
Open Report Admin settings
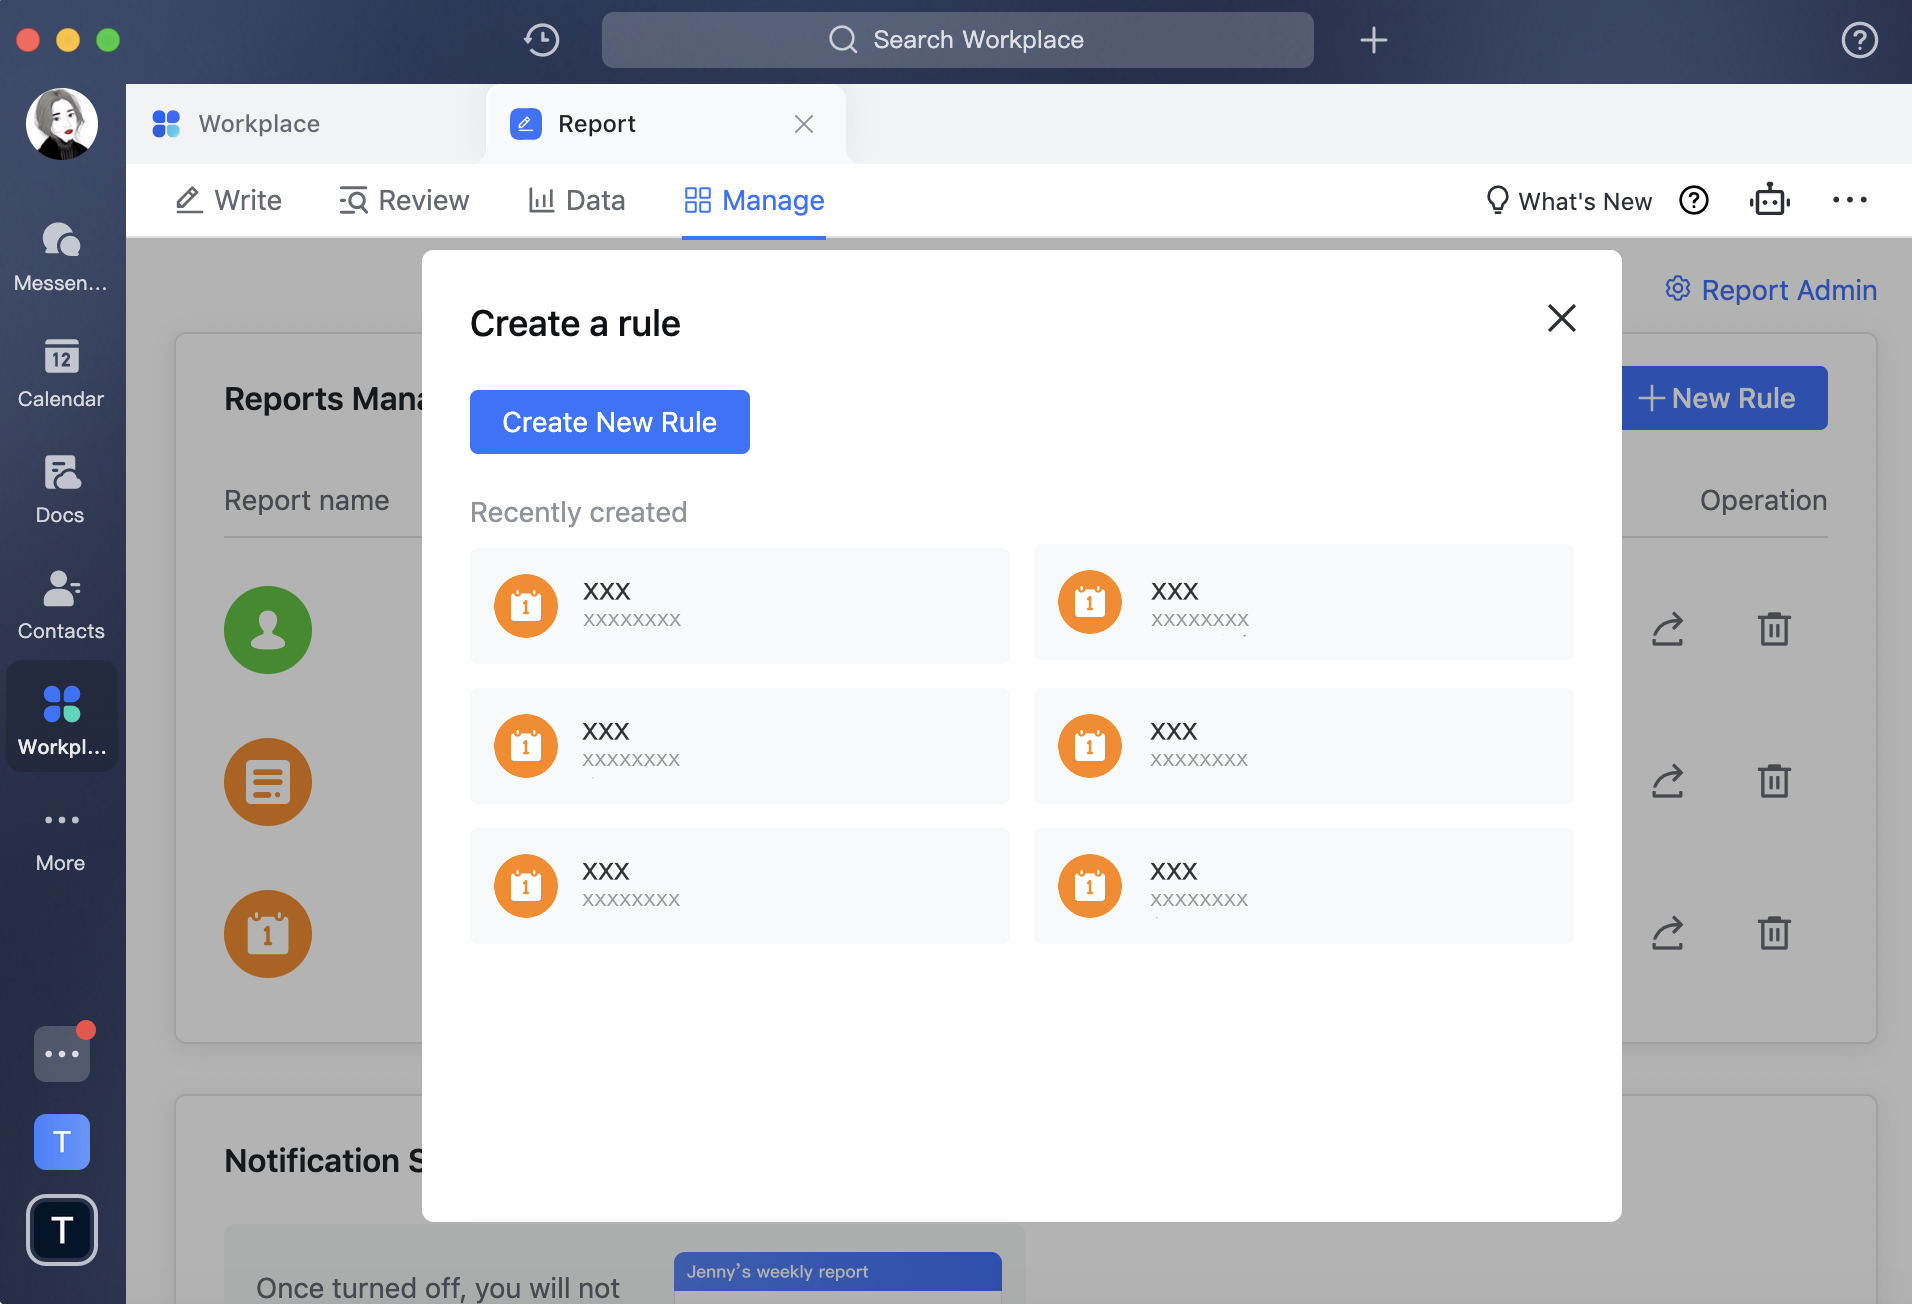pyautogui.click(x=1771, y=290)
